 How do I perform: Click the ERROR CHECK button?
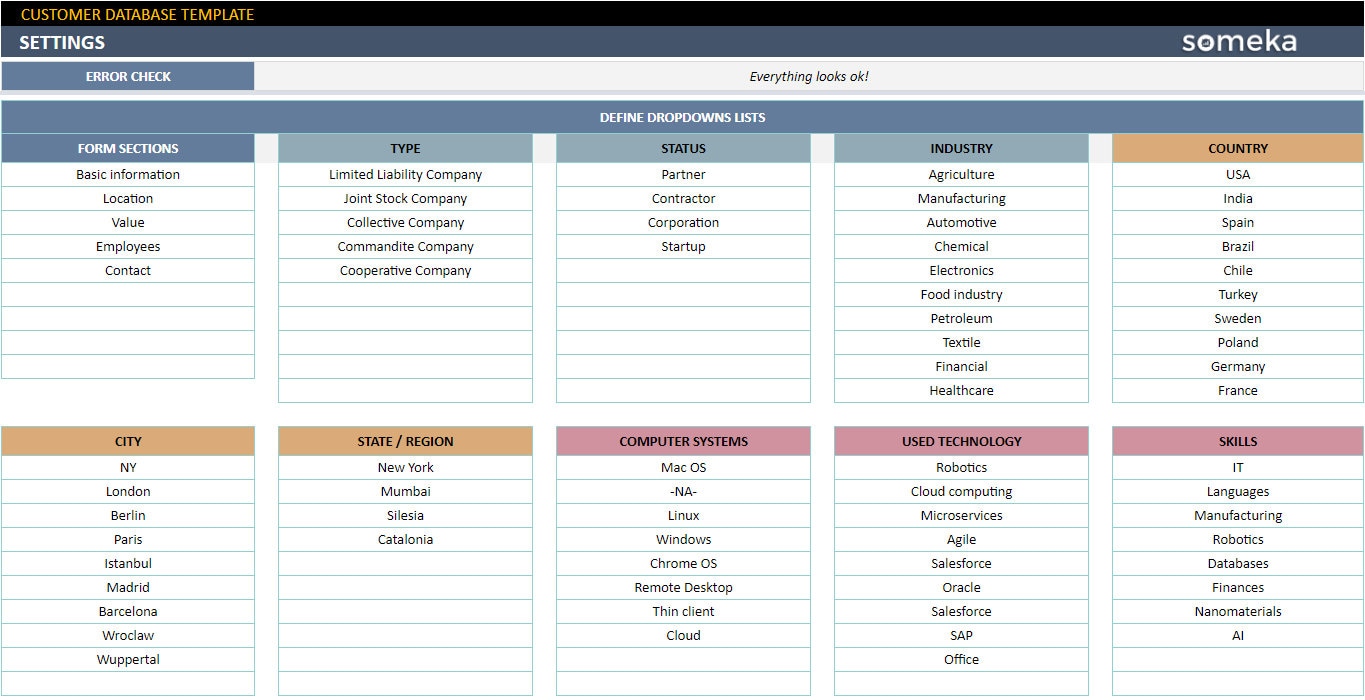128,76
